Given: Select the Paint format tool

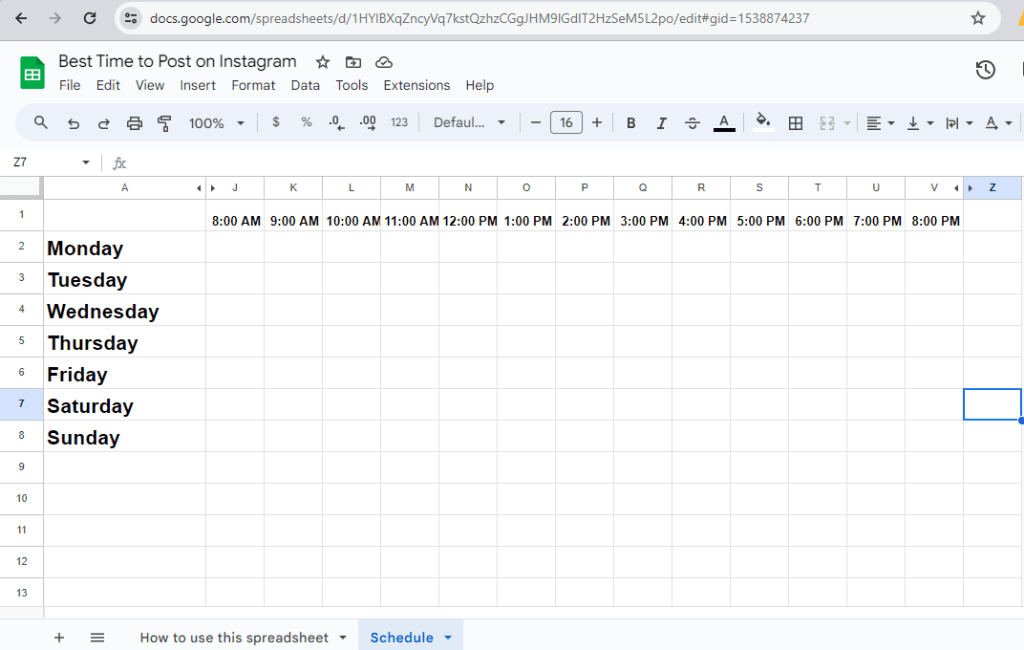Looking at the screenshot, I should coord(162,122).
